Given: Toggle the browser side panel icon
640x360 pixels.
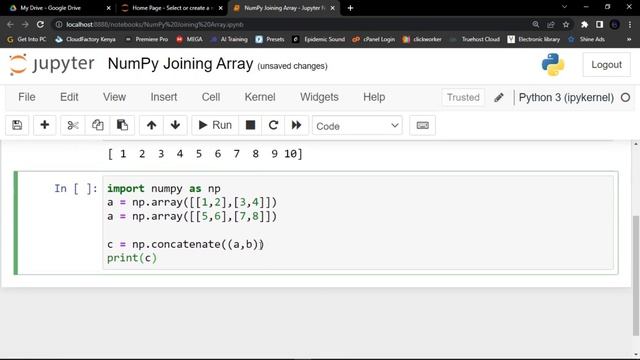Looking at the screenshot, I should pyautogui.click(x=599, y=24).
